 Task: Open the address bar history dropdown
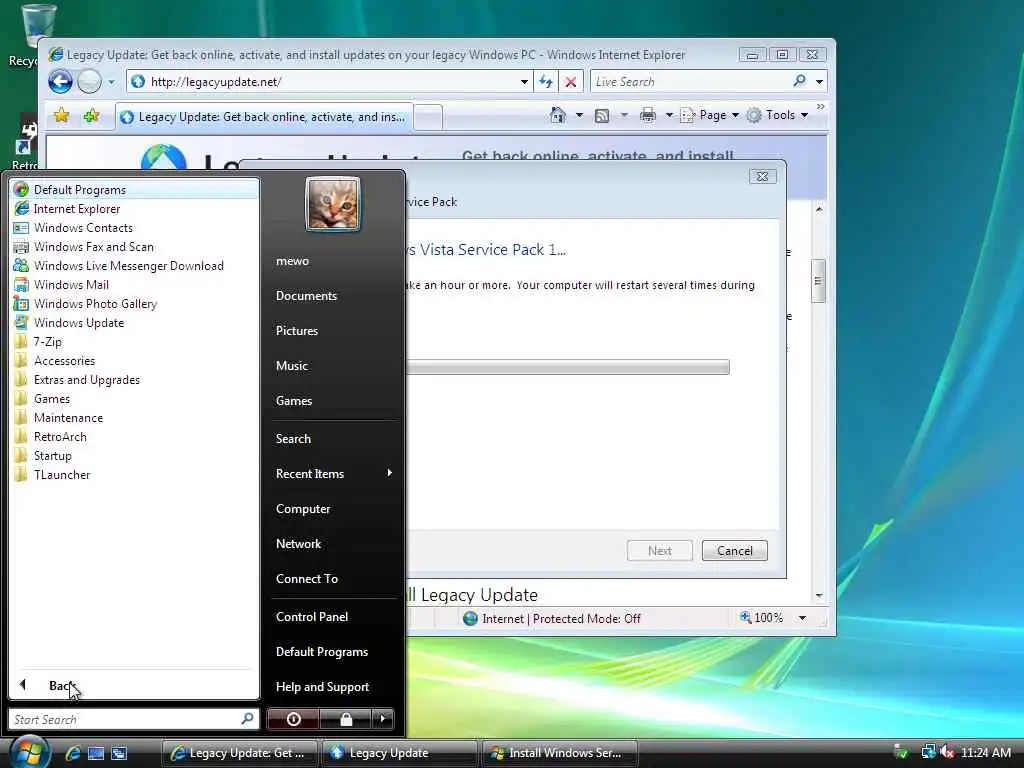524,82
